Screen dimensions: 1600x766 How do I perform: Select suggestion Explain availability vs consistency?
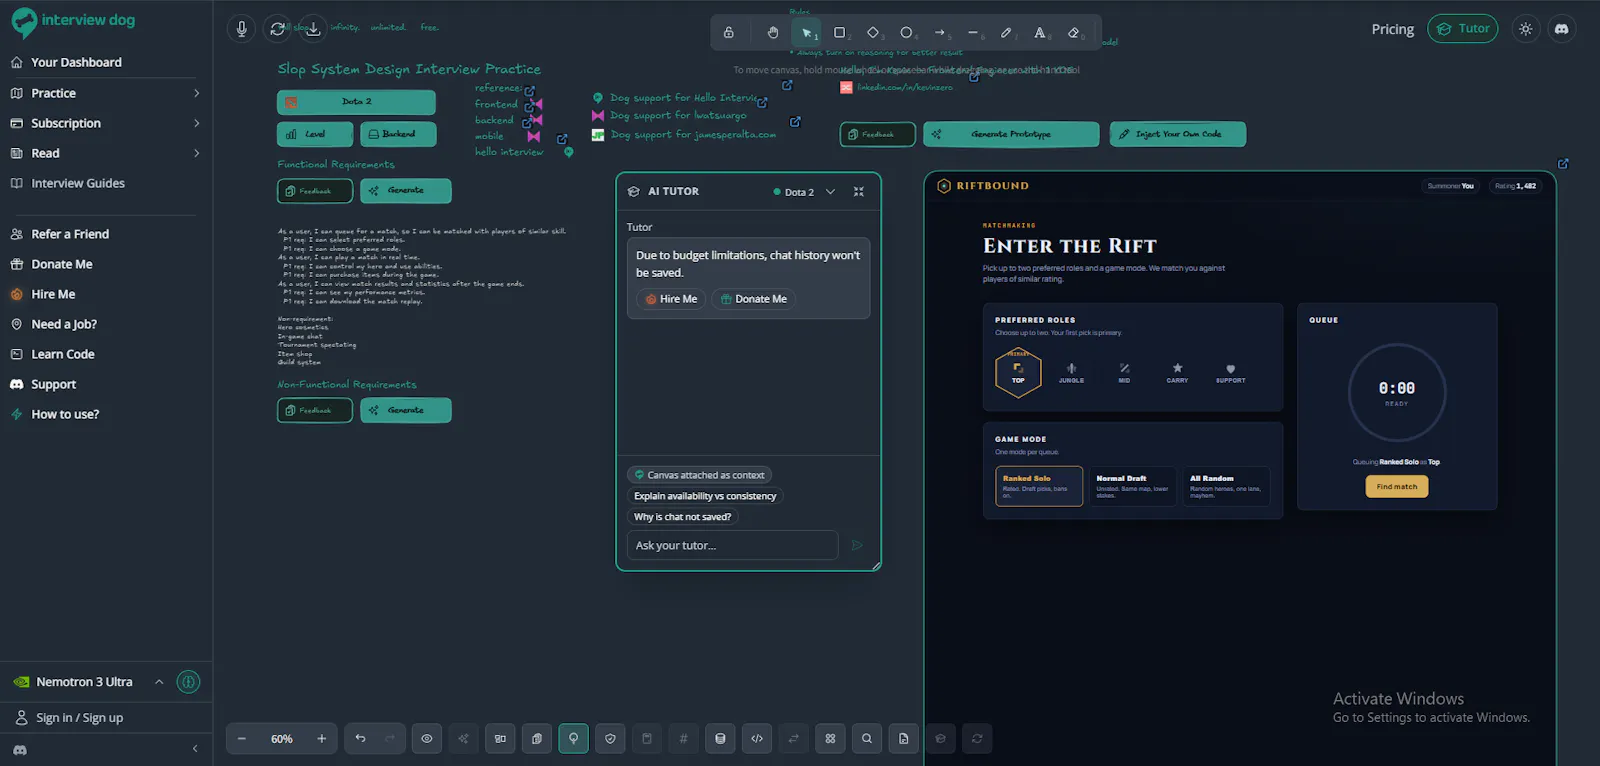coord(705,496)
